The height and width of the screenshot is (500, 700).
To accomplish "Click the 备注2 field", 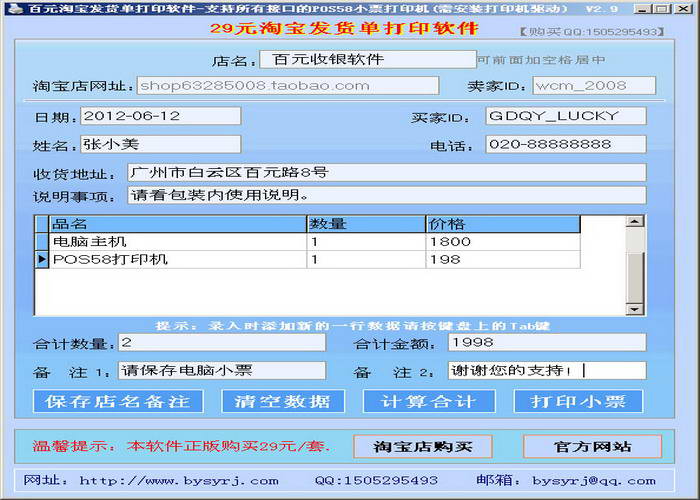I will (x=547, y=371).
